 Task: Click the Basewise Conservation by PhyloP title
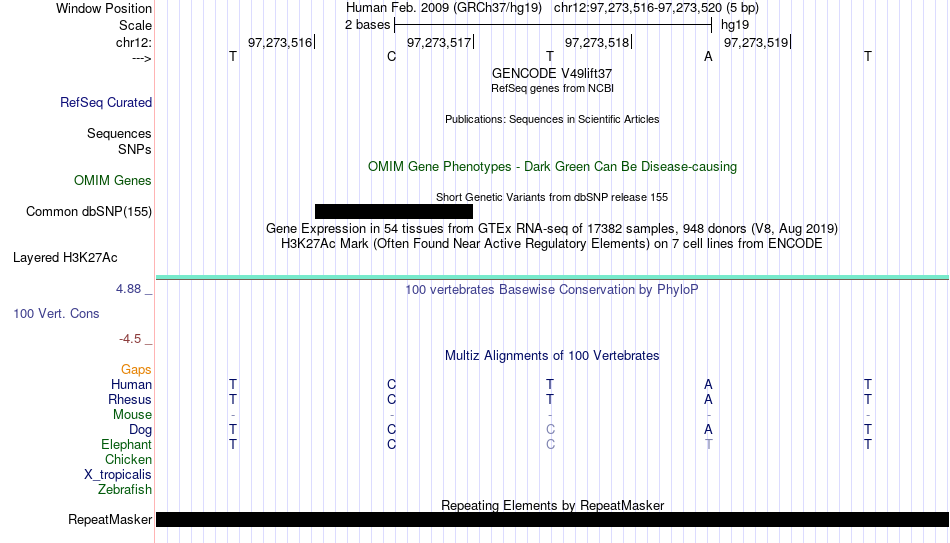(x=552, y=290)
